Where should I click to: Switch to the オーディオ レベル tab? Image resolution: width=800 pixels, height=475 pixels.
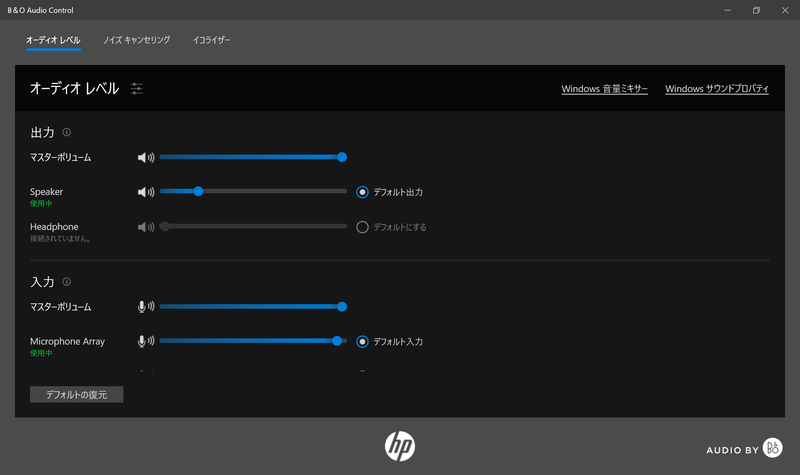tap(53, 40)
